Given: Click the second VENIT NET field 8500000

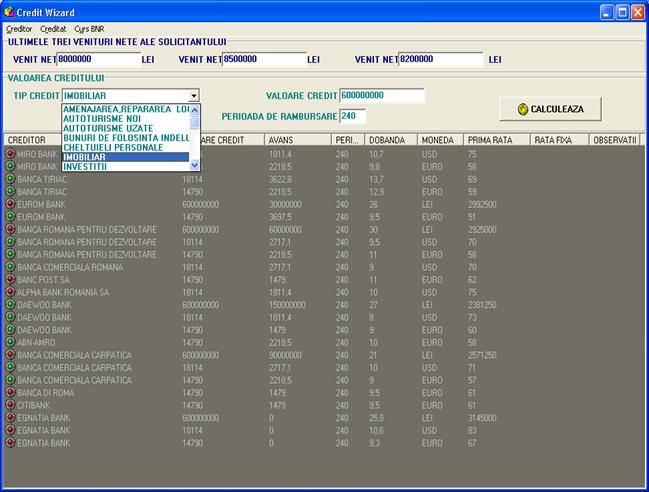Looking at the screenshot, I should coord(264,59).
